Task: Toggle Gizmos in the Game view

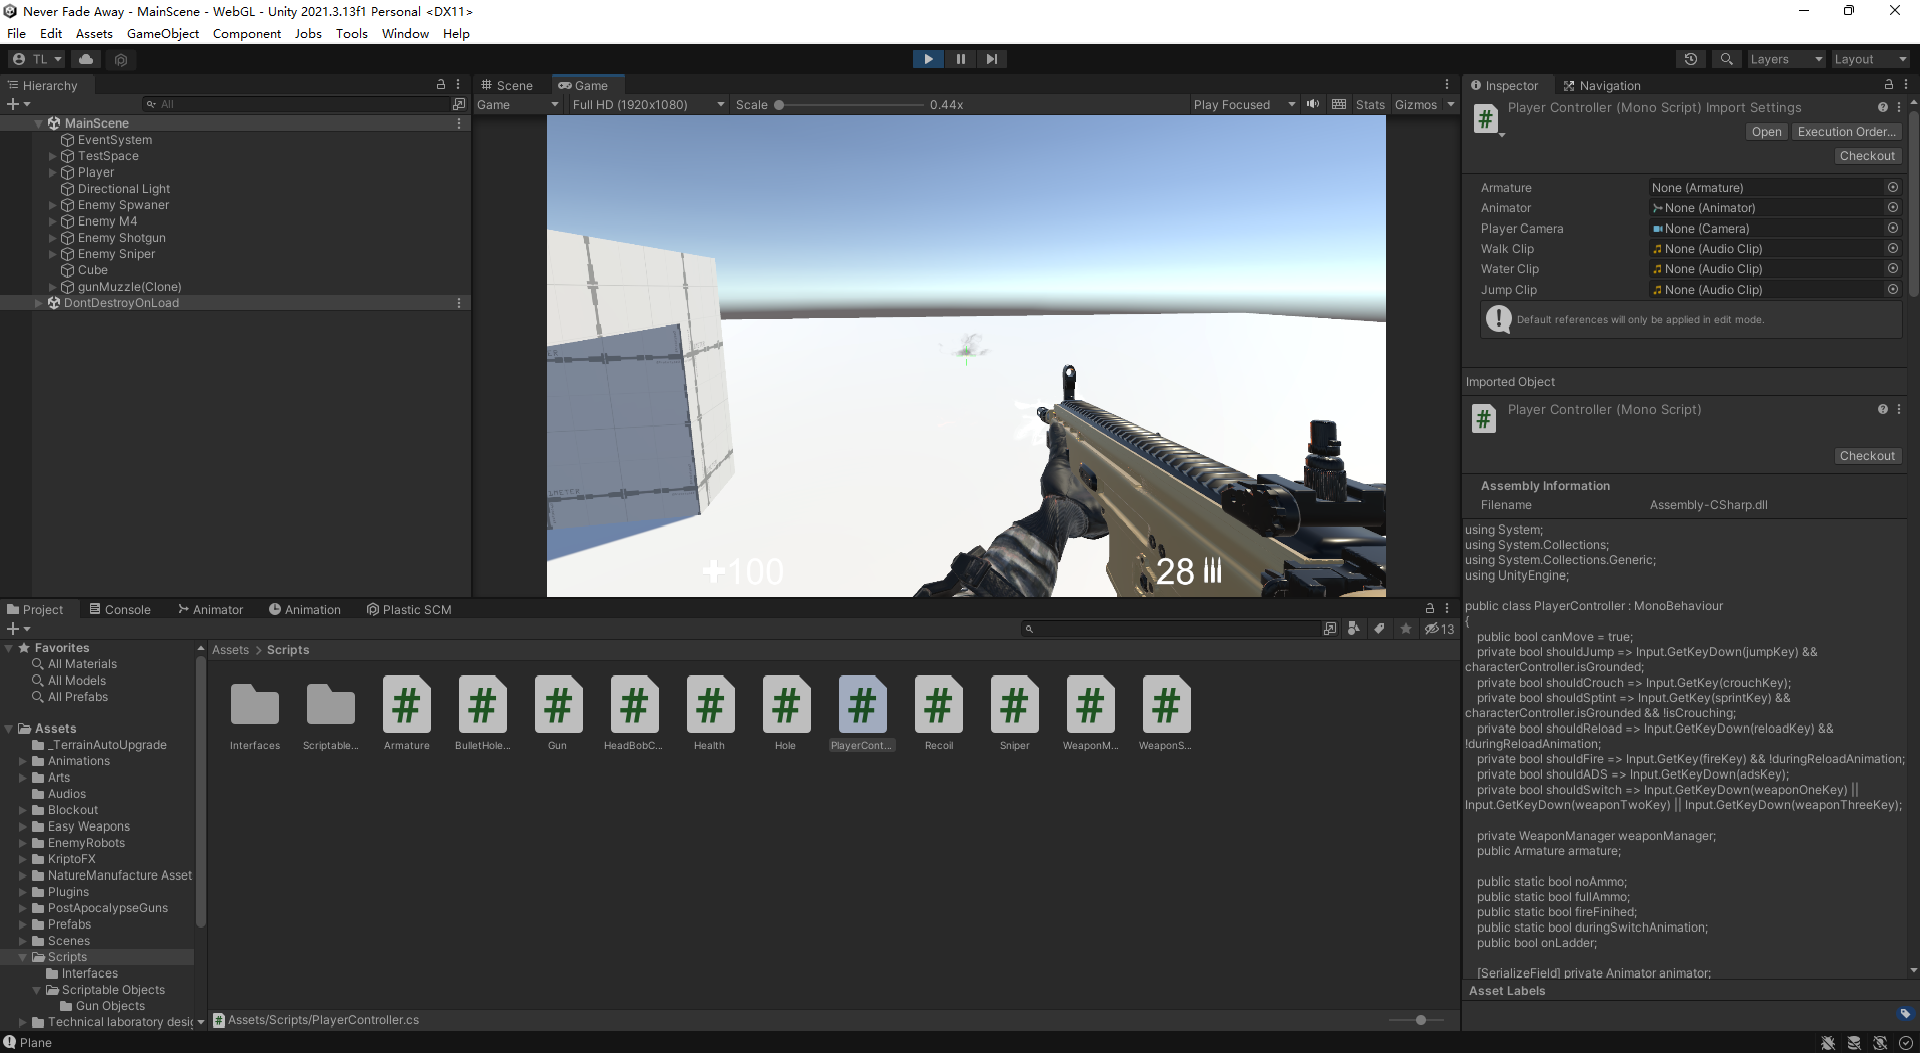Action: (x=1415, y=104)
